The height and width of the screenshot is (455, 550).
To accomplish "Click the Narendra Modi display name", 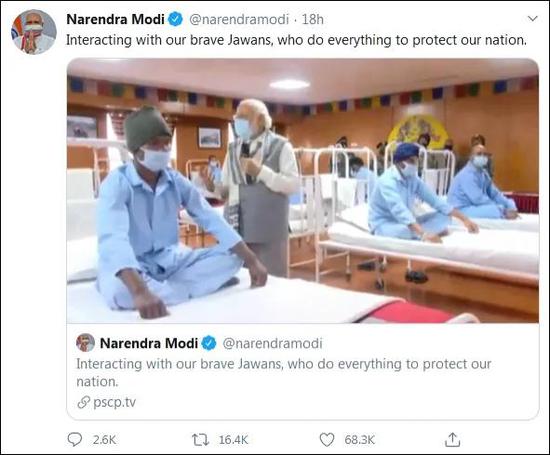I will pos(115,19).
